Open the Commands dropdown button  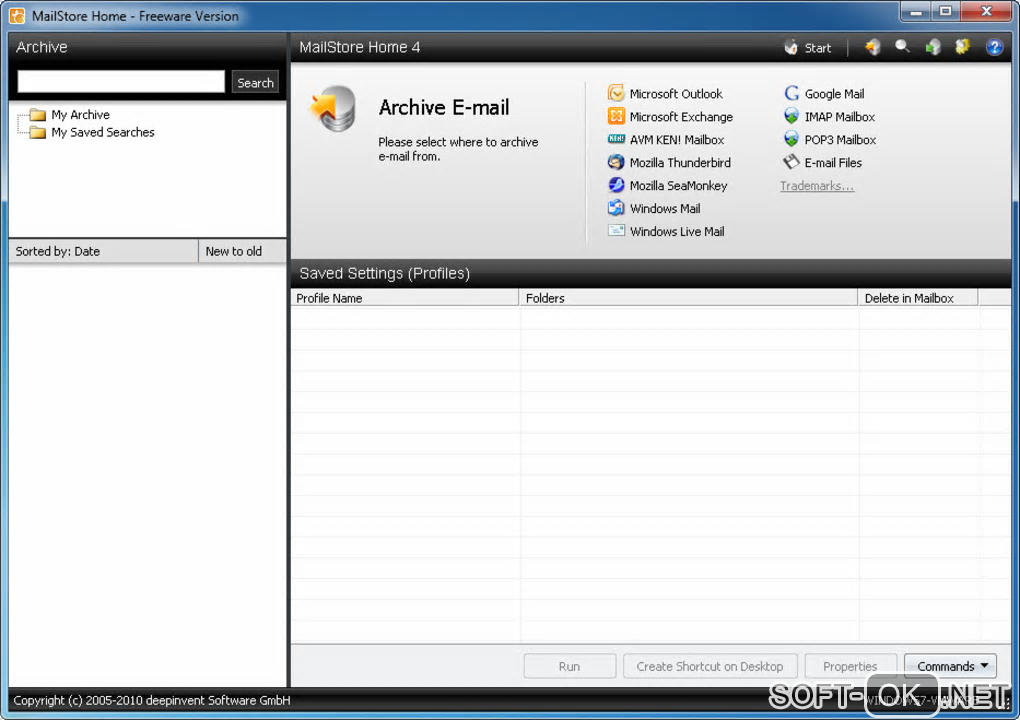tap(950, 666)
